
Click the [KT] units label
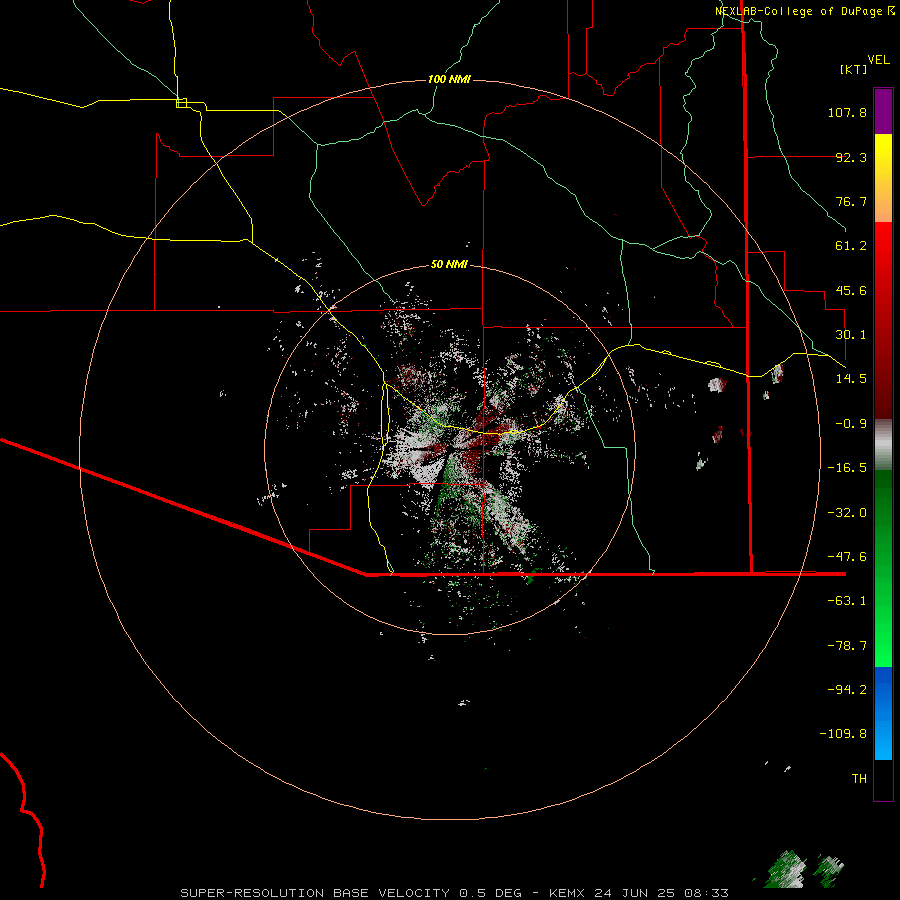[854, 69]
